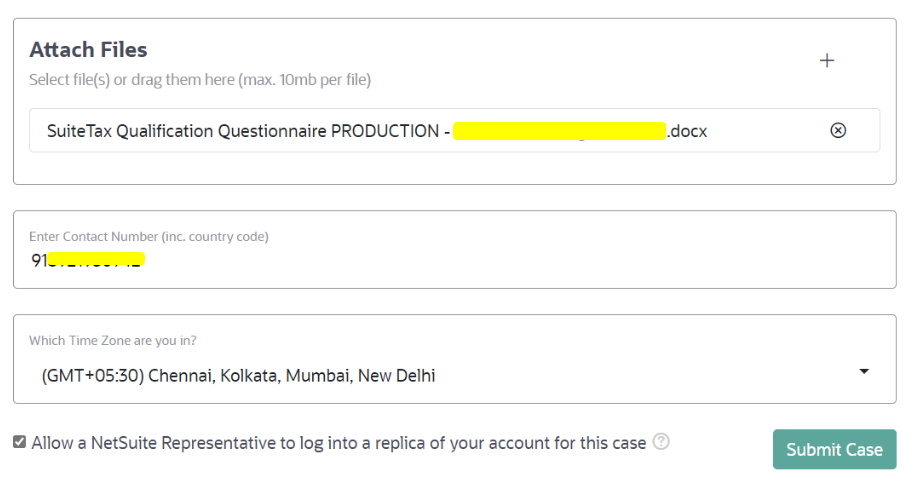
Task: Click the 'Enter Contact Number' label
Action: point(149,237)
